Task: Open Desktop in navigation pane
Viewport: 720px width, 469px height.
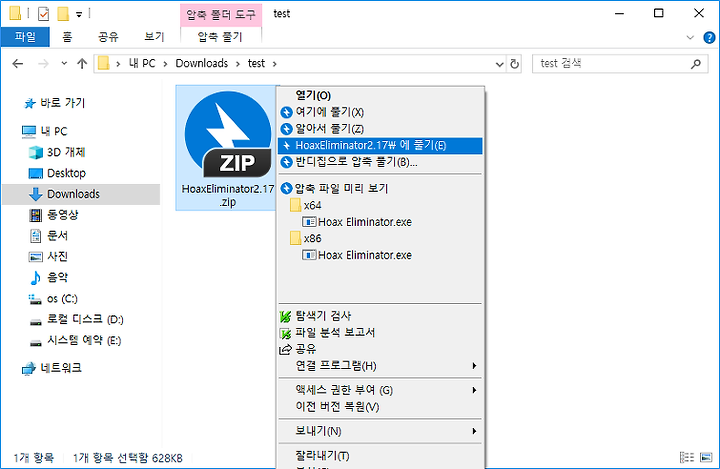Action: 66,173
